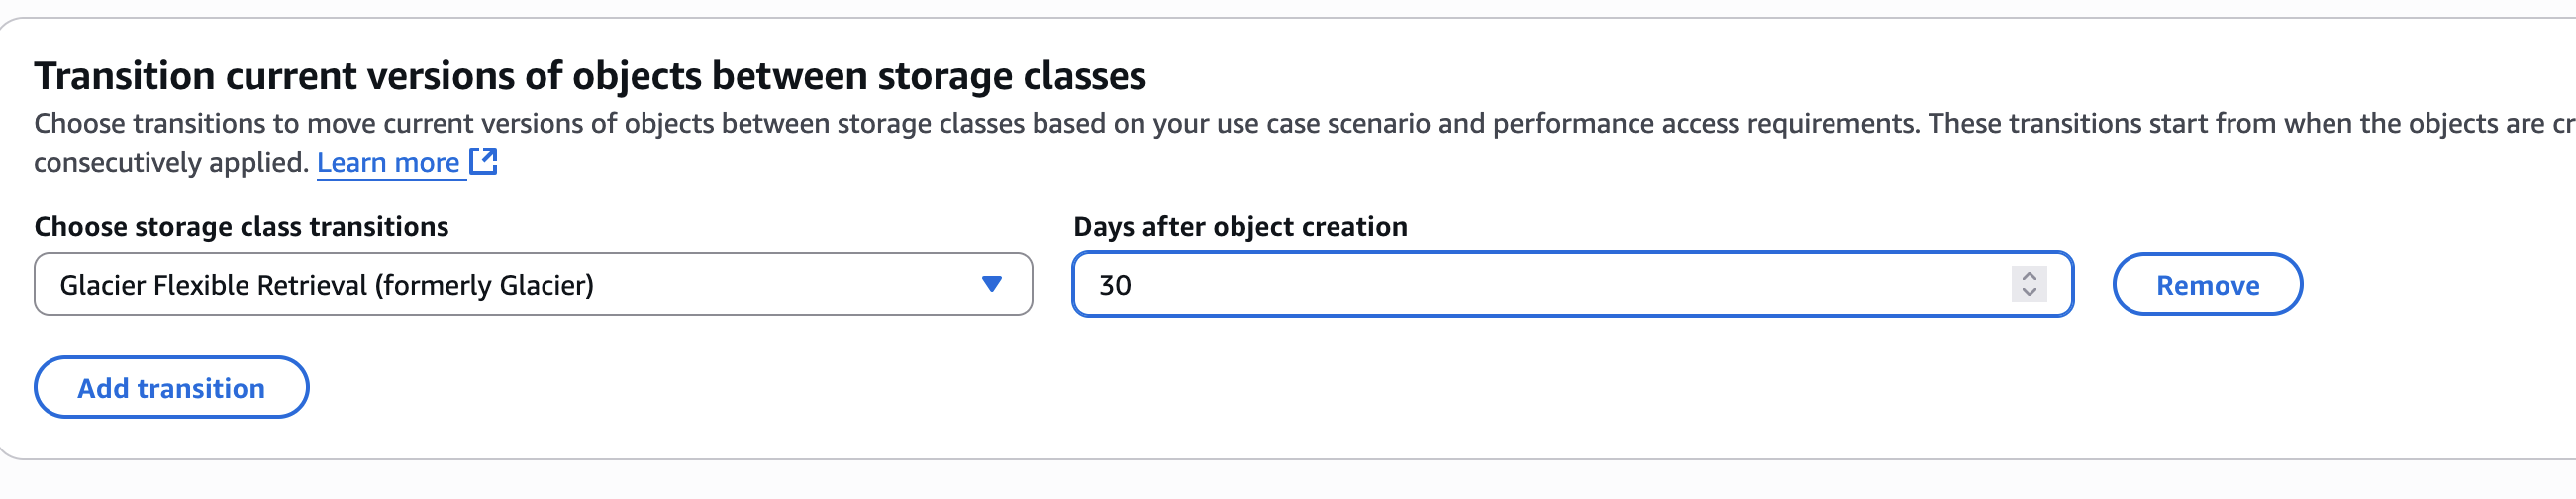Decrease days using the stepper down arrow
2576x499 pixels.
pos(2029,293)
